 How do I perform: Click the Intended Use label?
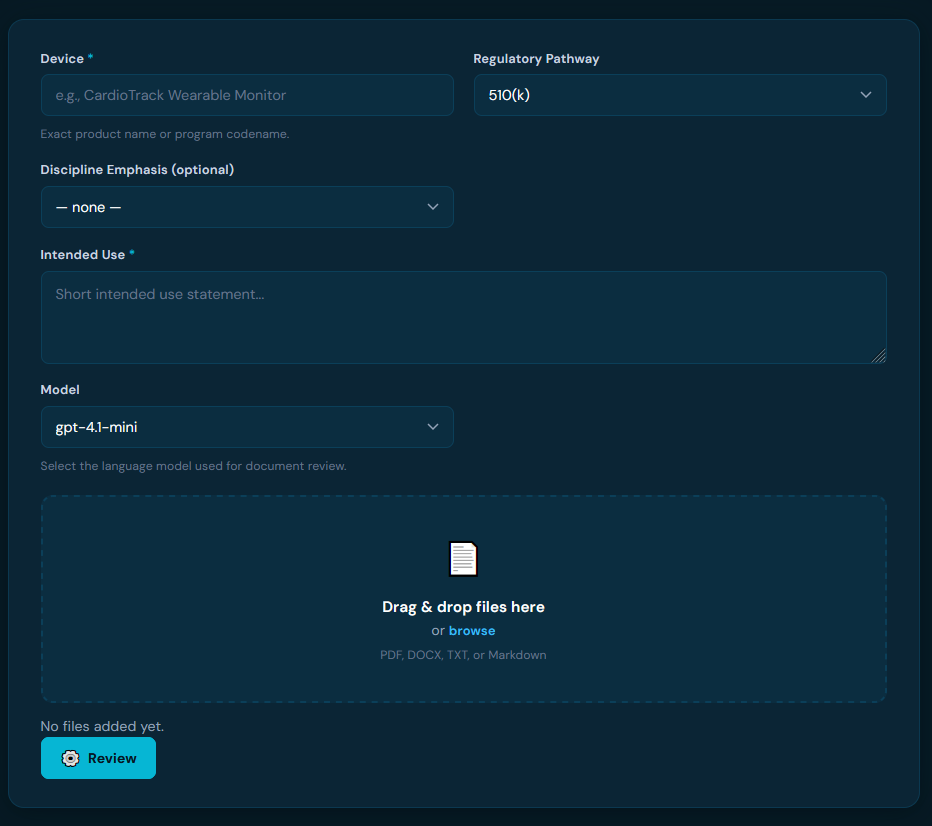coord(83,254)
